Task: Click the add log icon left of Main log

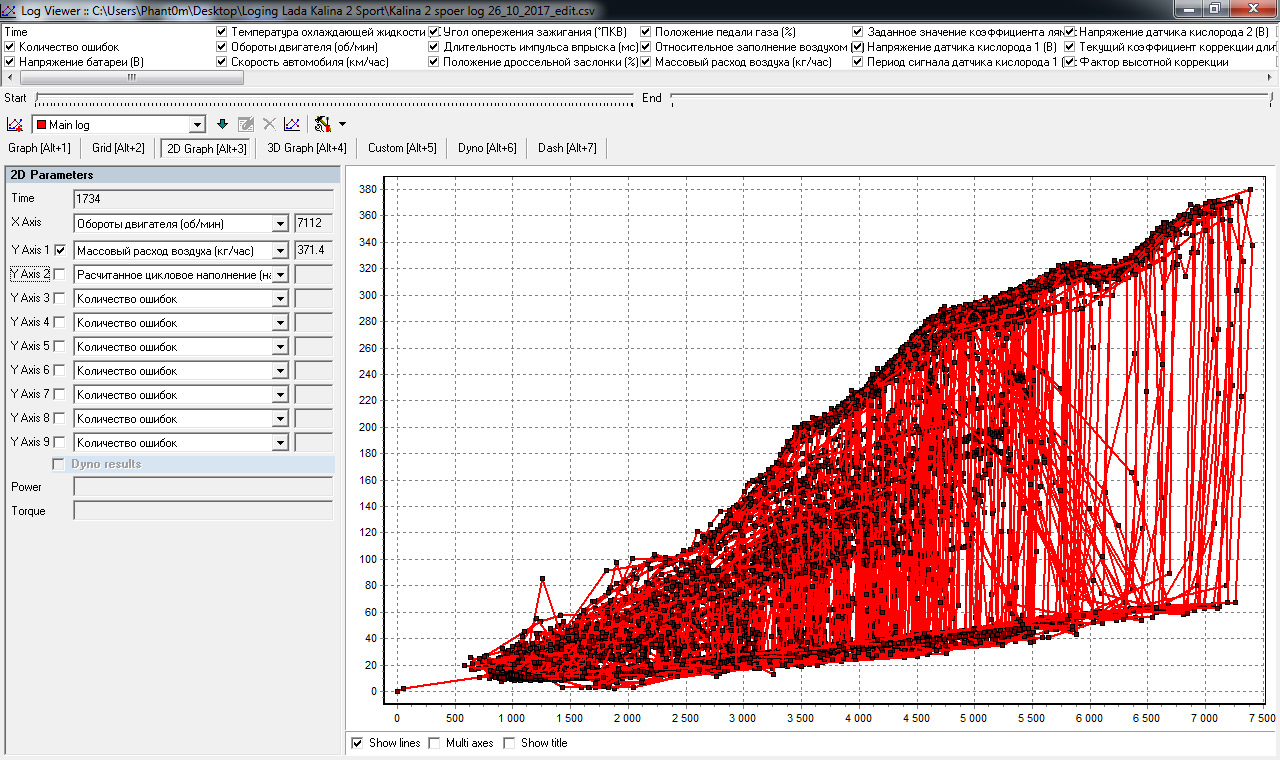Action: click(x=15, y=124)
